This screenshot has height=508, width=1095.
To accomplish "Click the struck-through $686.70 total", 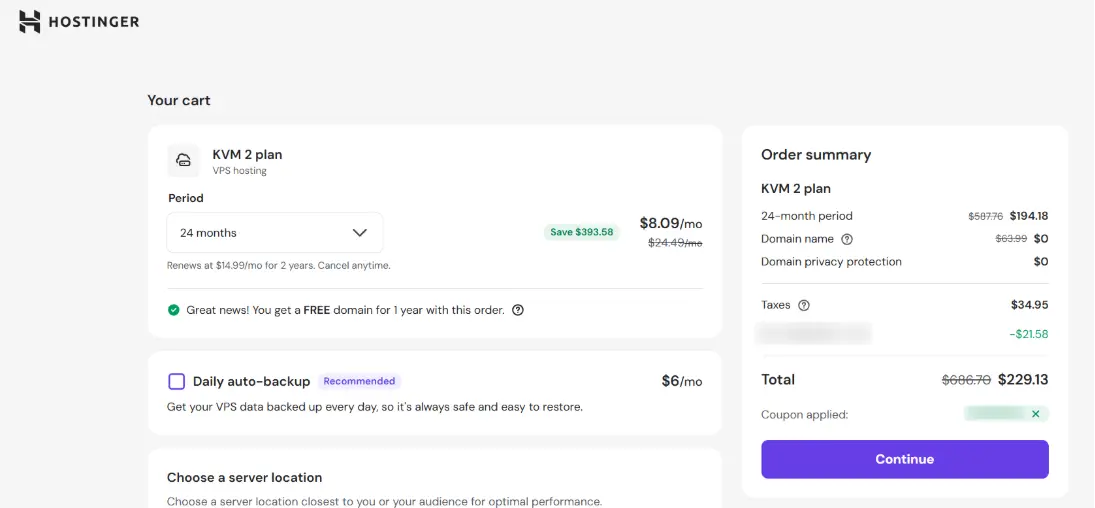I will pos(966,380).
